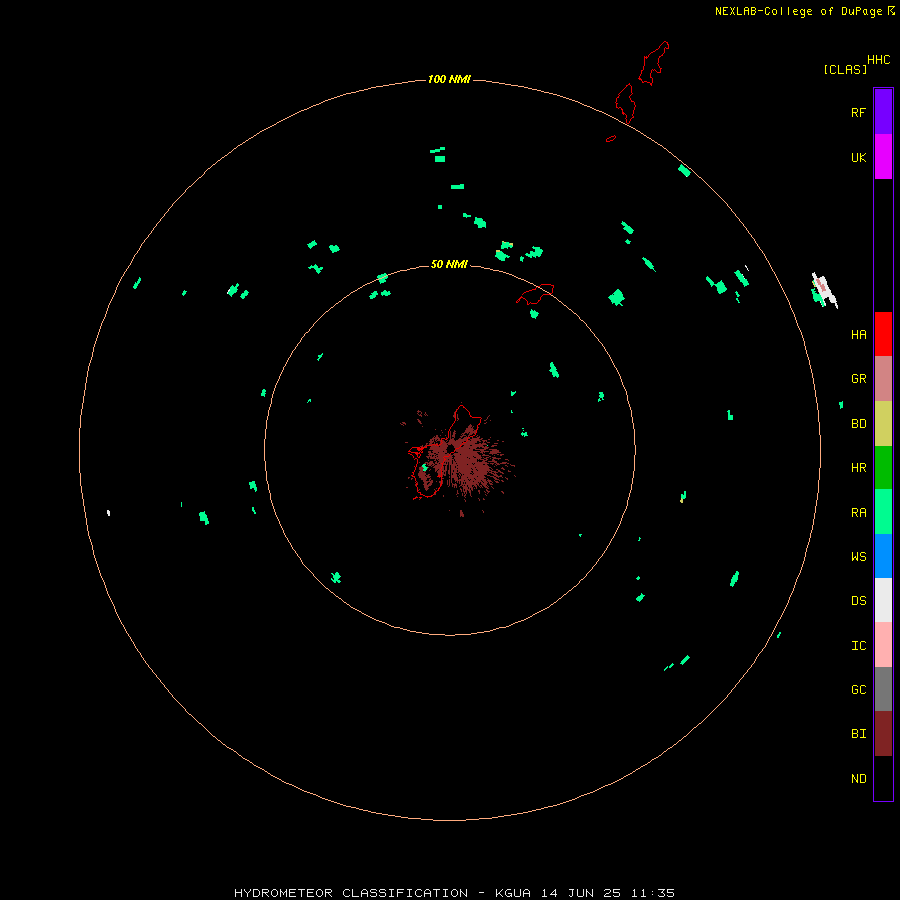This screenshot has width=900, height=900.
Task: Click the IC pink legend swatch
Action: click(883, 645)
